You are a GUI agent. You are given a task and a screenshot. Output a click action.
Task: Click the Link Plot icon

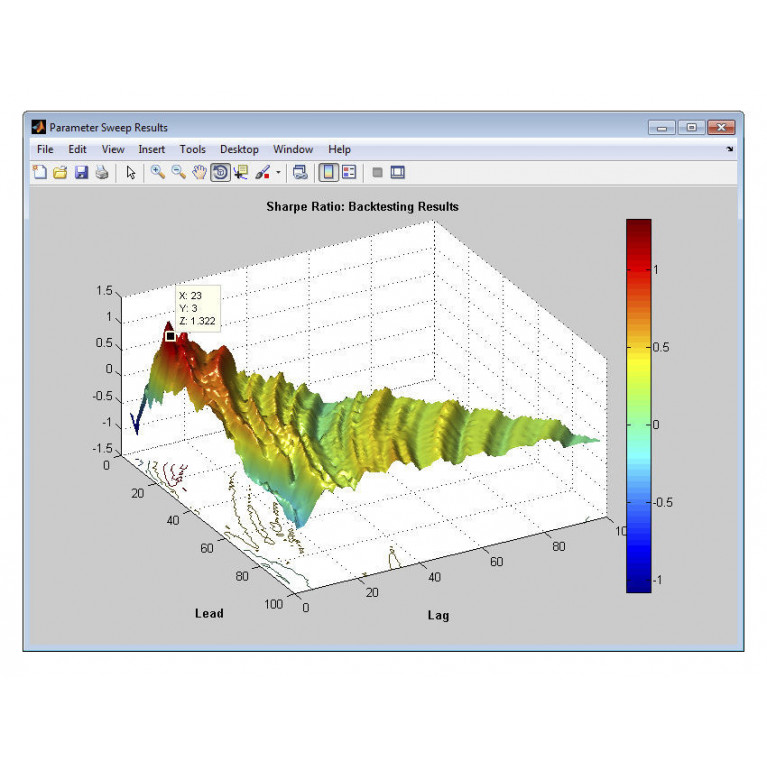(x=300, y=172)
